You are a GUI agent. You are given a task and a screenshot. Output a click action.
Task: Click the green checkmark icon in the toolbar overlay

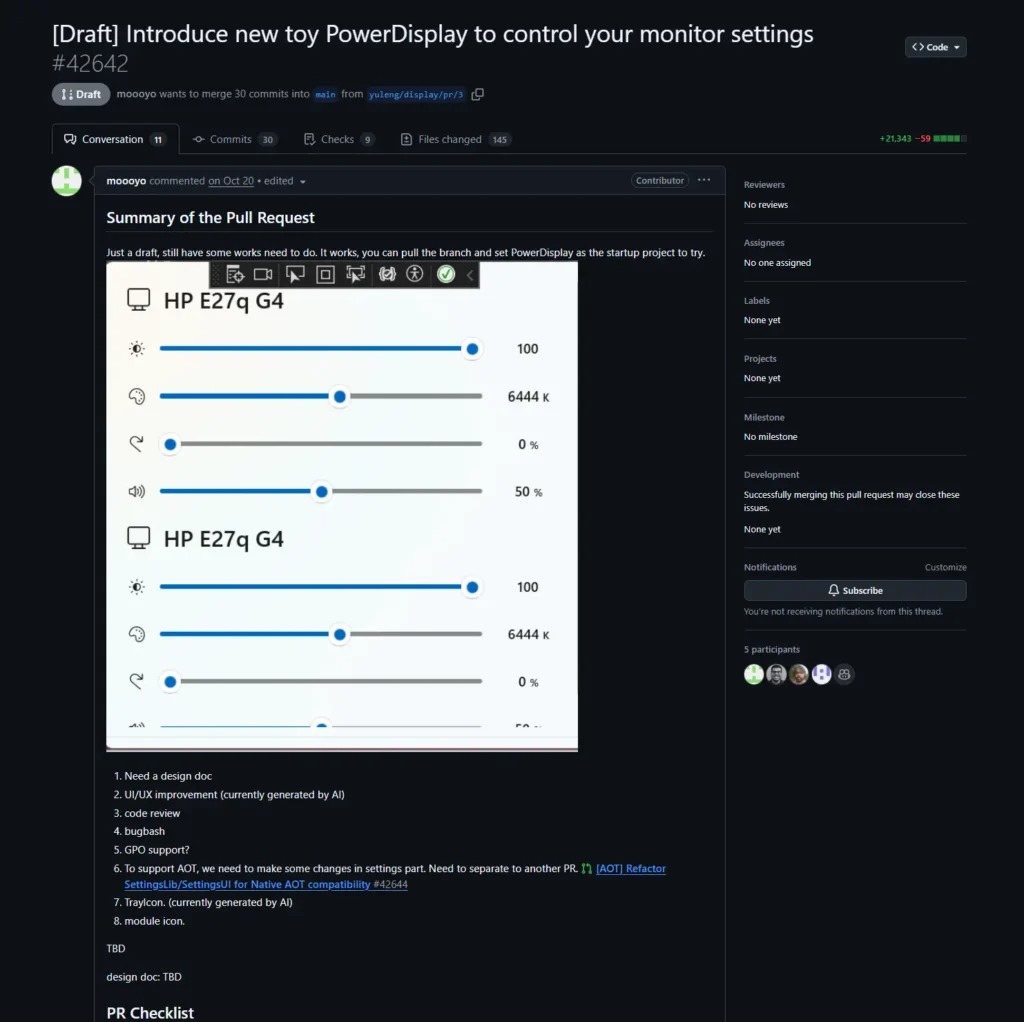445,273
